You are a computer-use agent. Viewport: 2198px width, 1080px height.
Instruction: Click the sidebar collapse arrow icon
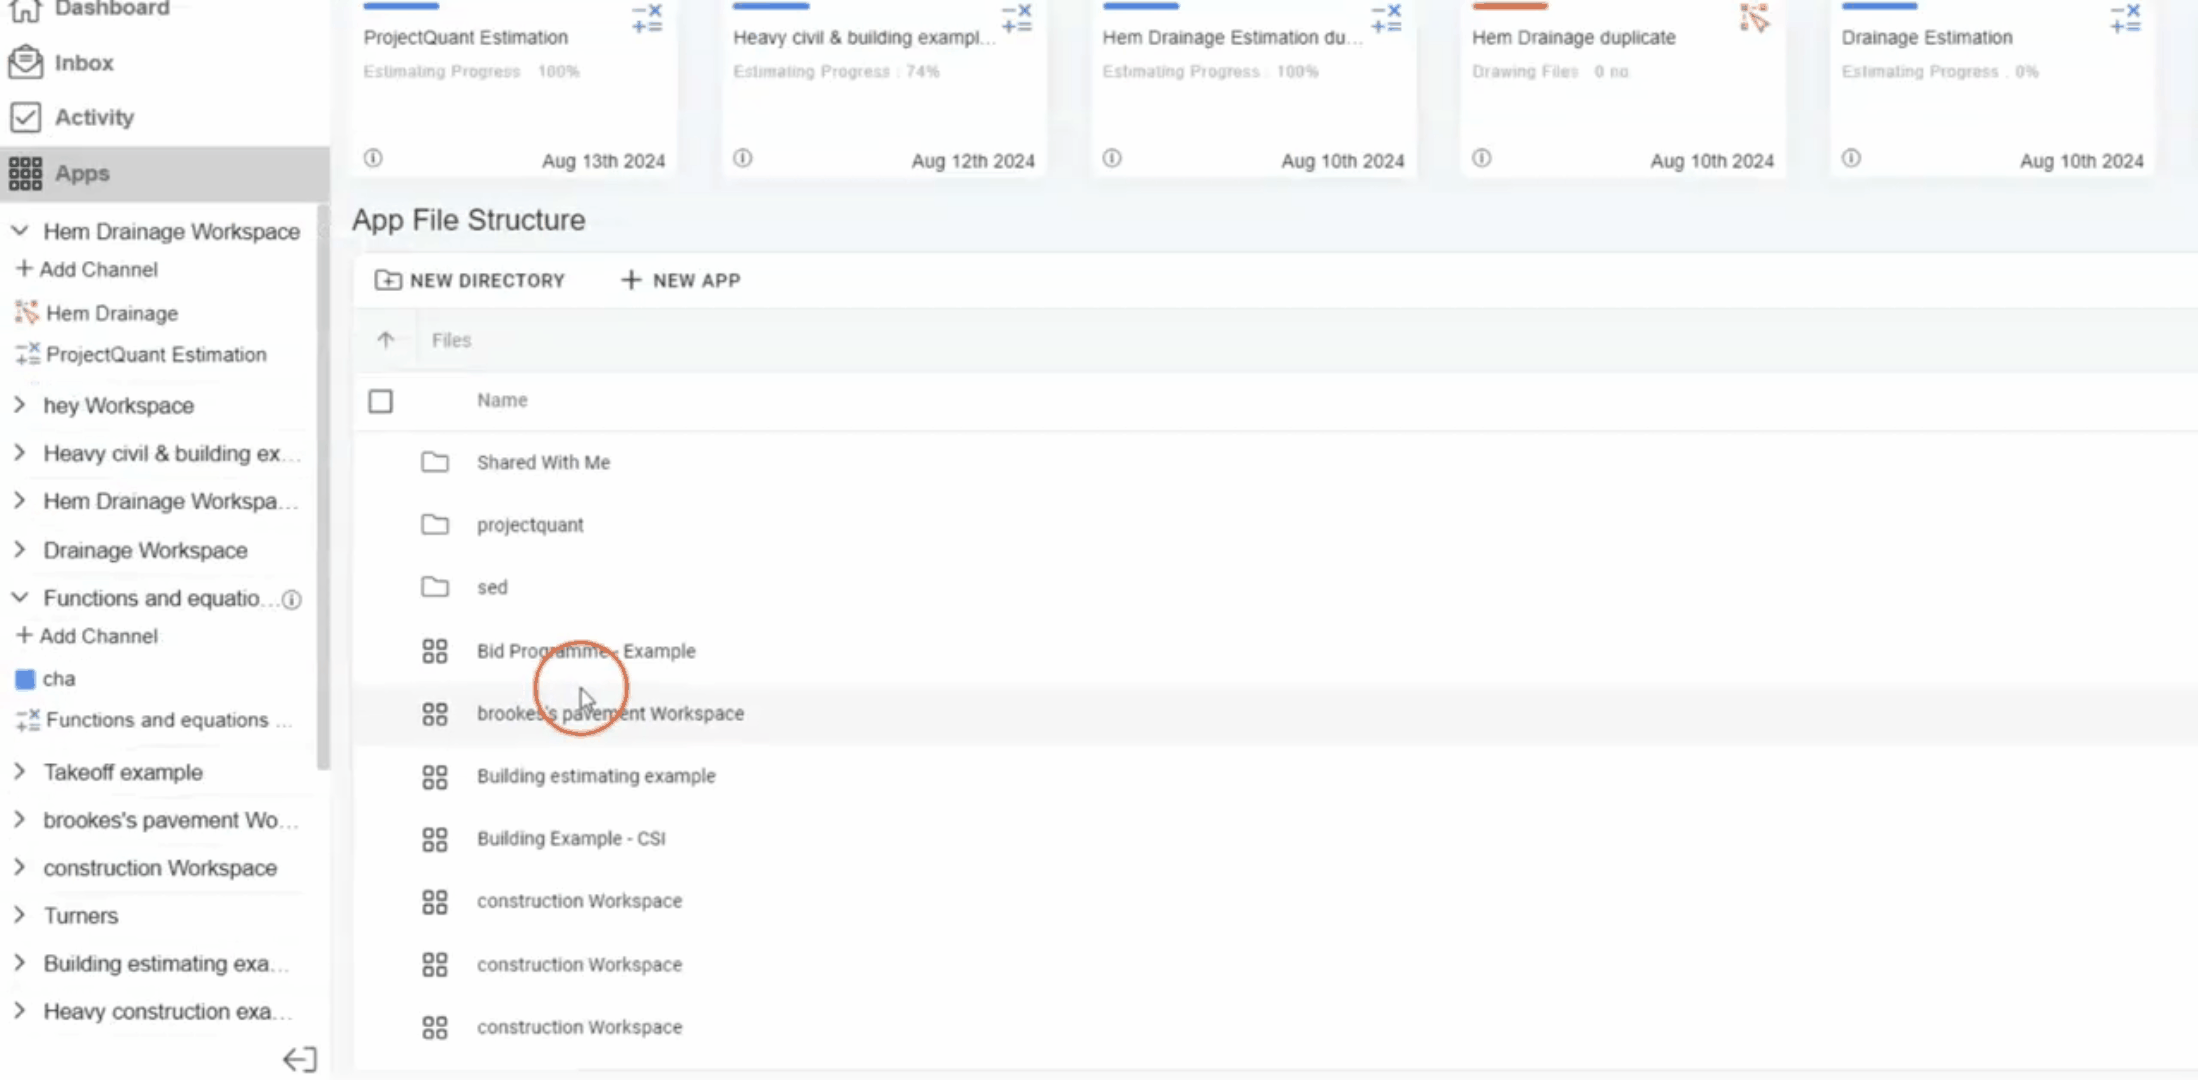[x=299, y=1059]
